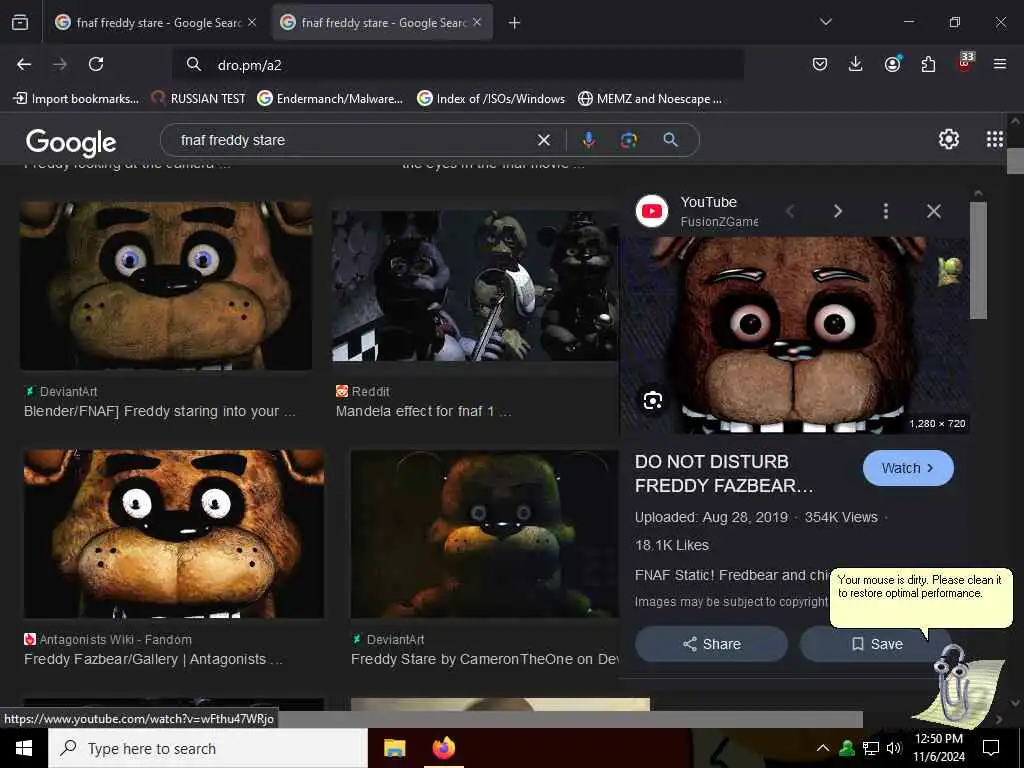Click the Share button

[x=711, y=644]
